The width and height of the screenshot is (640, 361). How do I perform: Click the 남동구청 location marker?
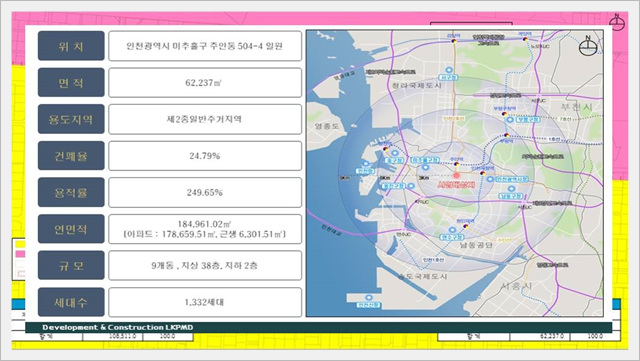511,189
